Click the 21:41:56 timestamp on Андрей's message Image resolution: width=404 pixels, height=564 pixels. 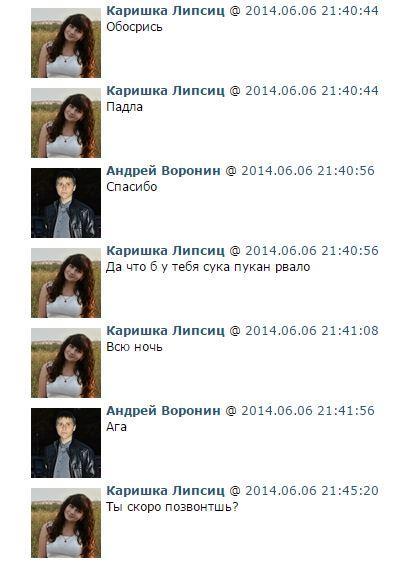pos(308,411)
